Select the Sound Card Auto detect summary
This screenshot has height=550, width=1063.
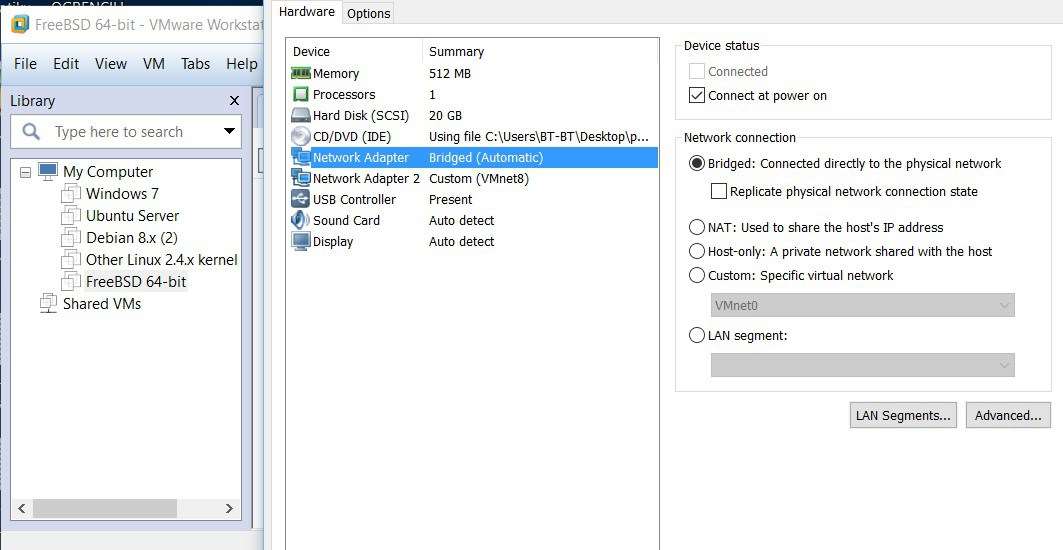[x=462, y=220]
